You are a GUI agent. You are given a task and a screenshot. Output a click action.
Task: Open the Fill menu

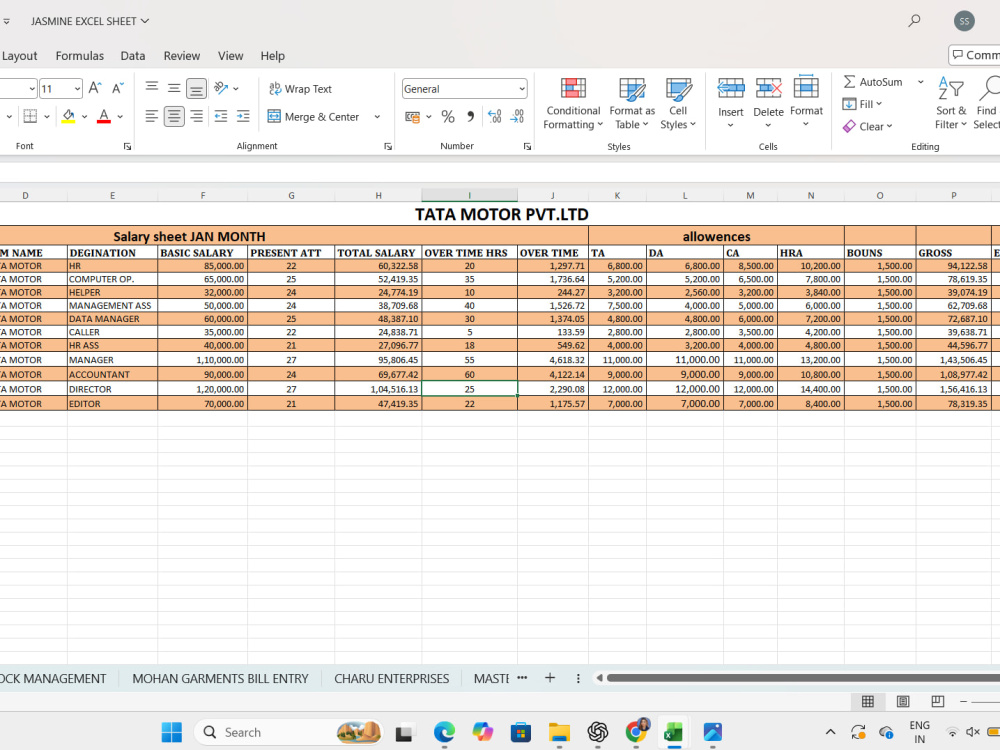coord(862,104)
